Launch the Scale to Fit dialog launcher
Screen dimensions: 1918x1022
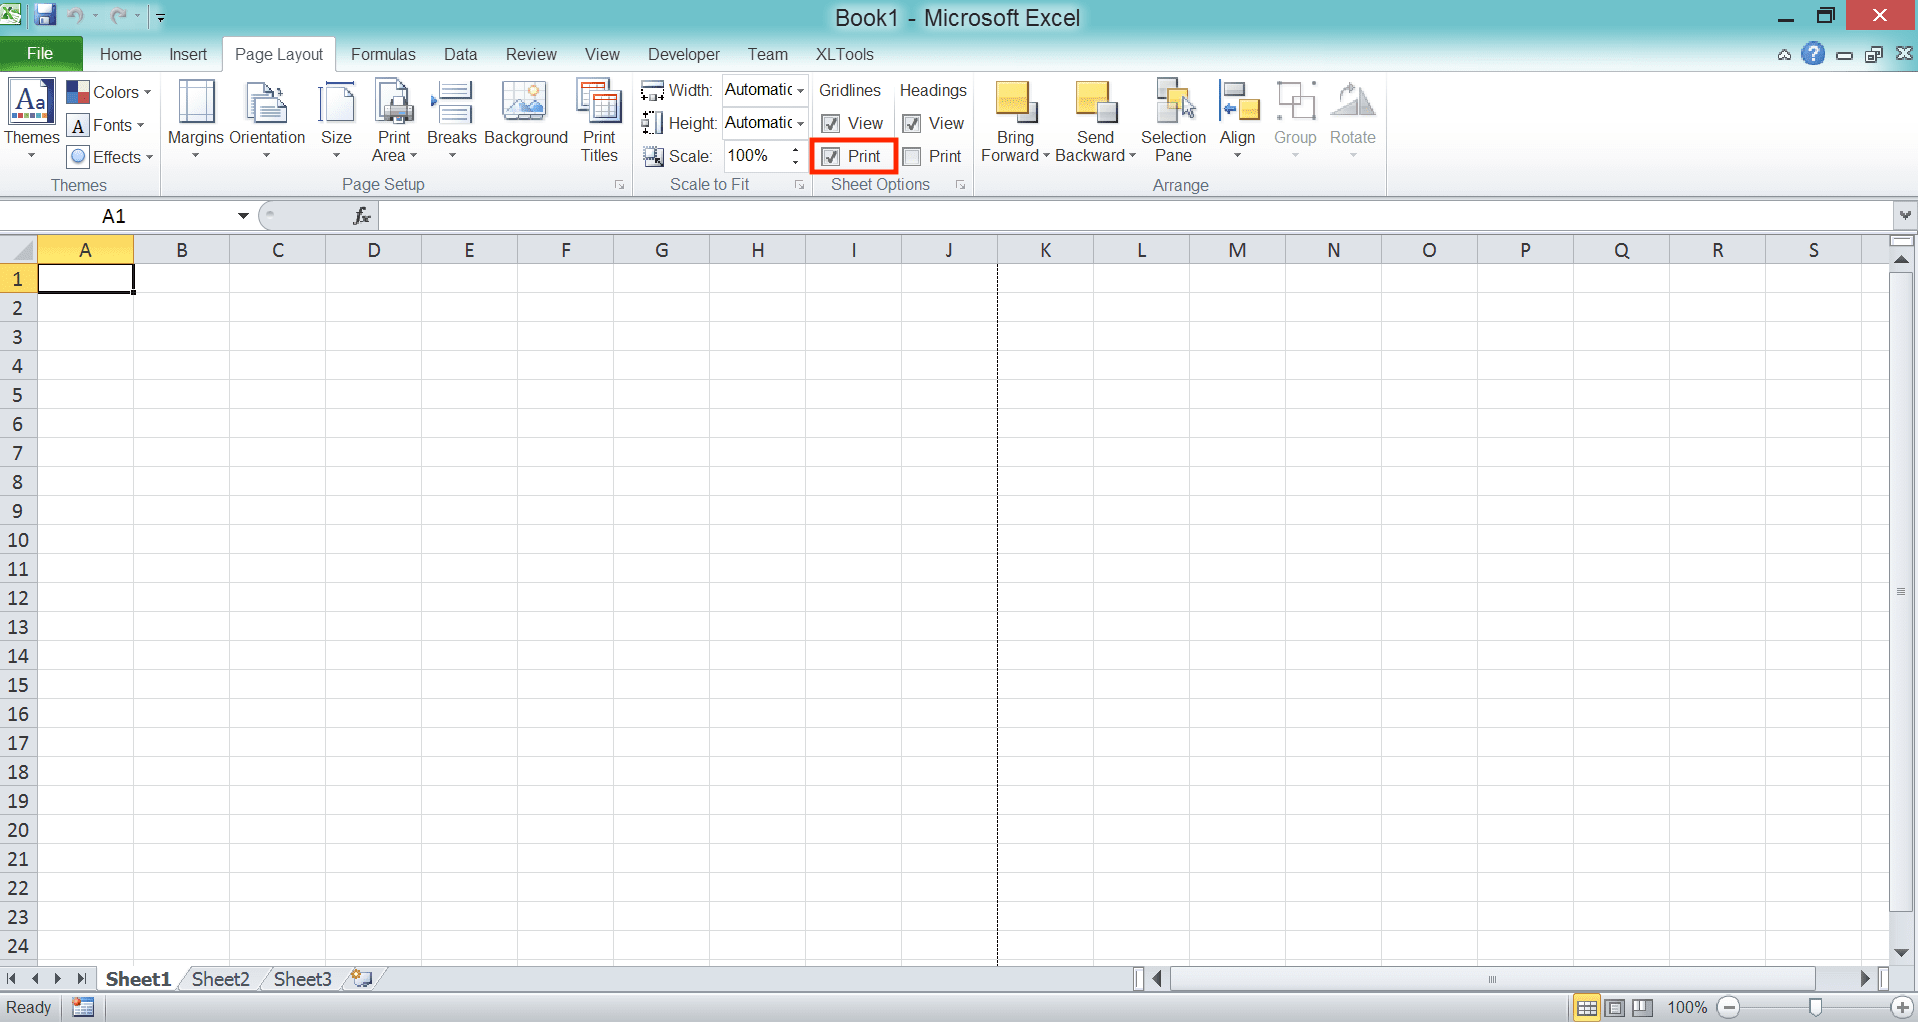[x=800, y=185]
